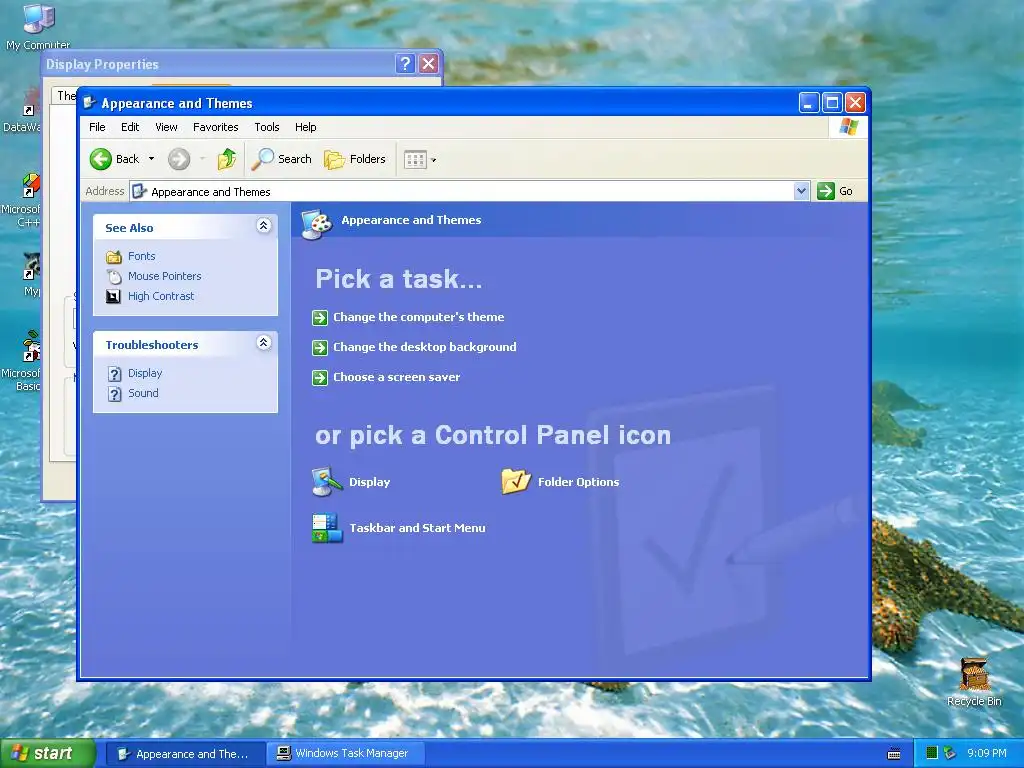Click the keyboard icon in the taskbar
The height and width of the screenshot is (768, 1024).
pyautogui.click(x=894, y=754)
